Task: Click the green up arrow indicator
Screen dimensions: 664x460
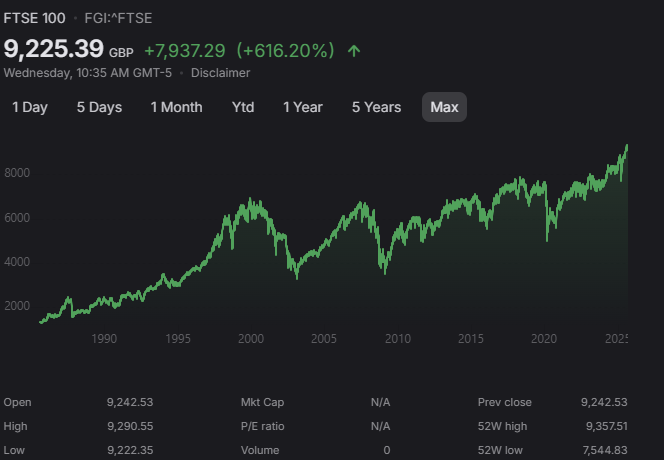Action: click(x=354, y=51)
